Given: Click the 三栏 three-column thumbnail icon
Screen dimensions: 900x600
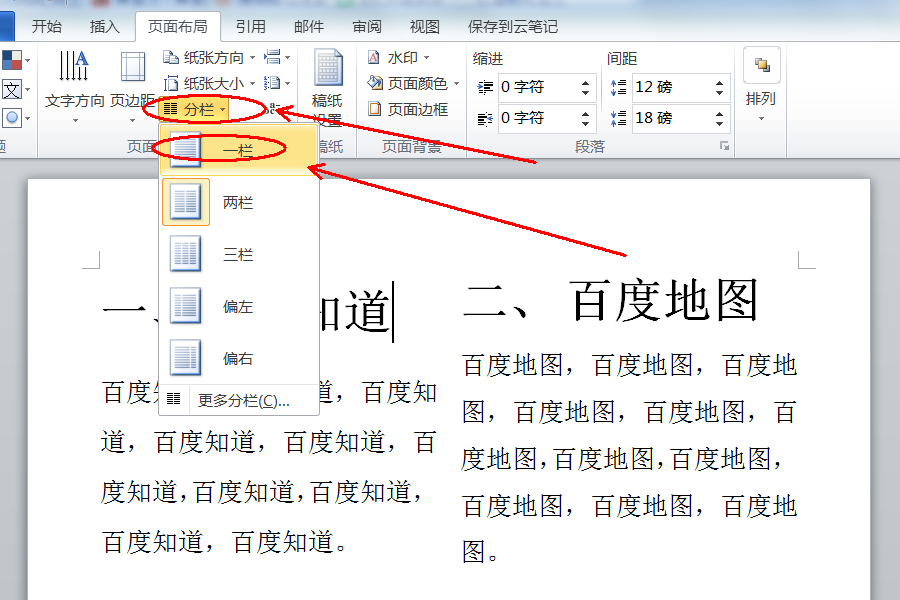Looking at the screenshot, I should pos(185,254).
